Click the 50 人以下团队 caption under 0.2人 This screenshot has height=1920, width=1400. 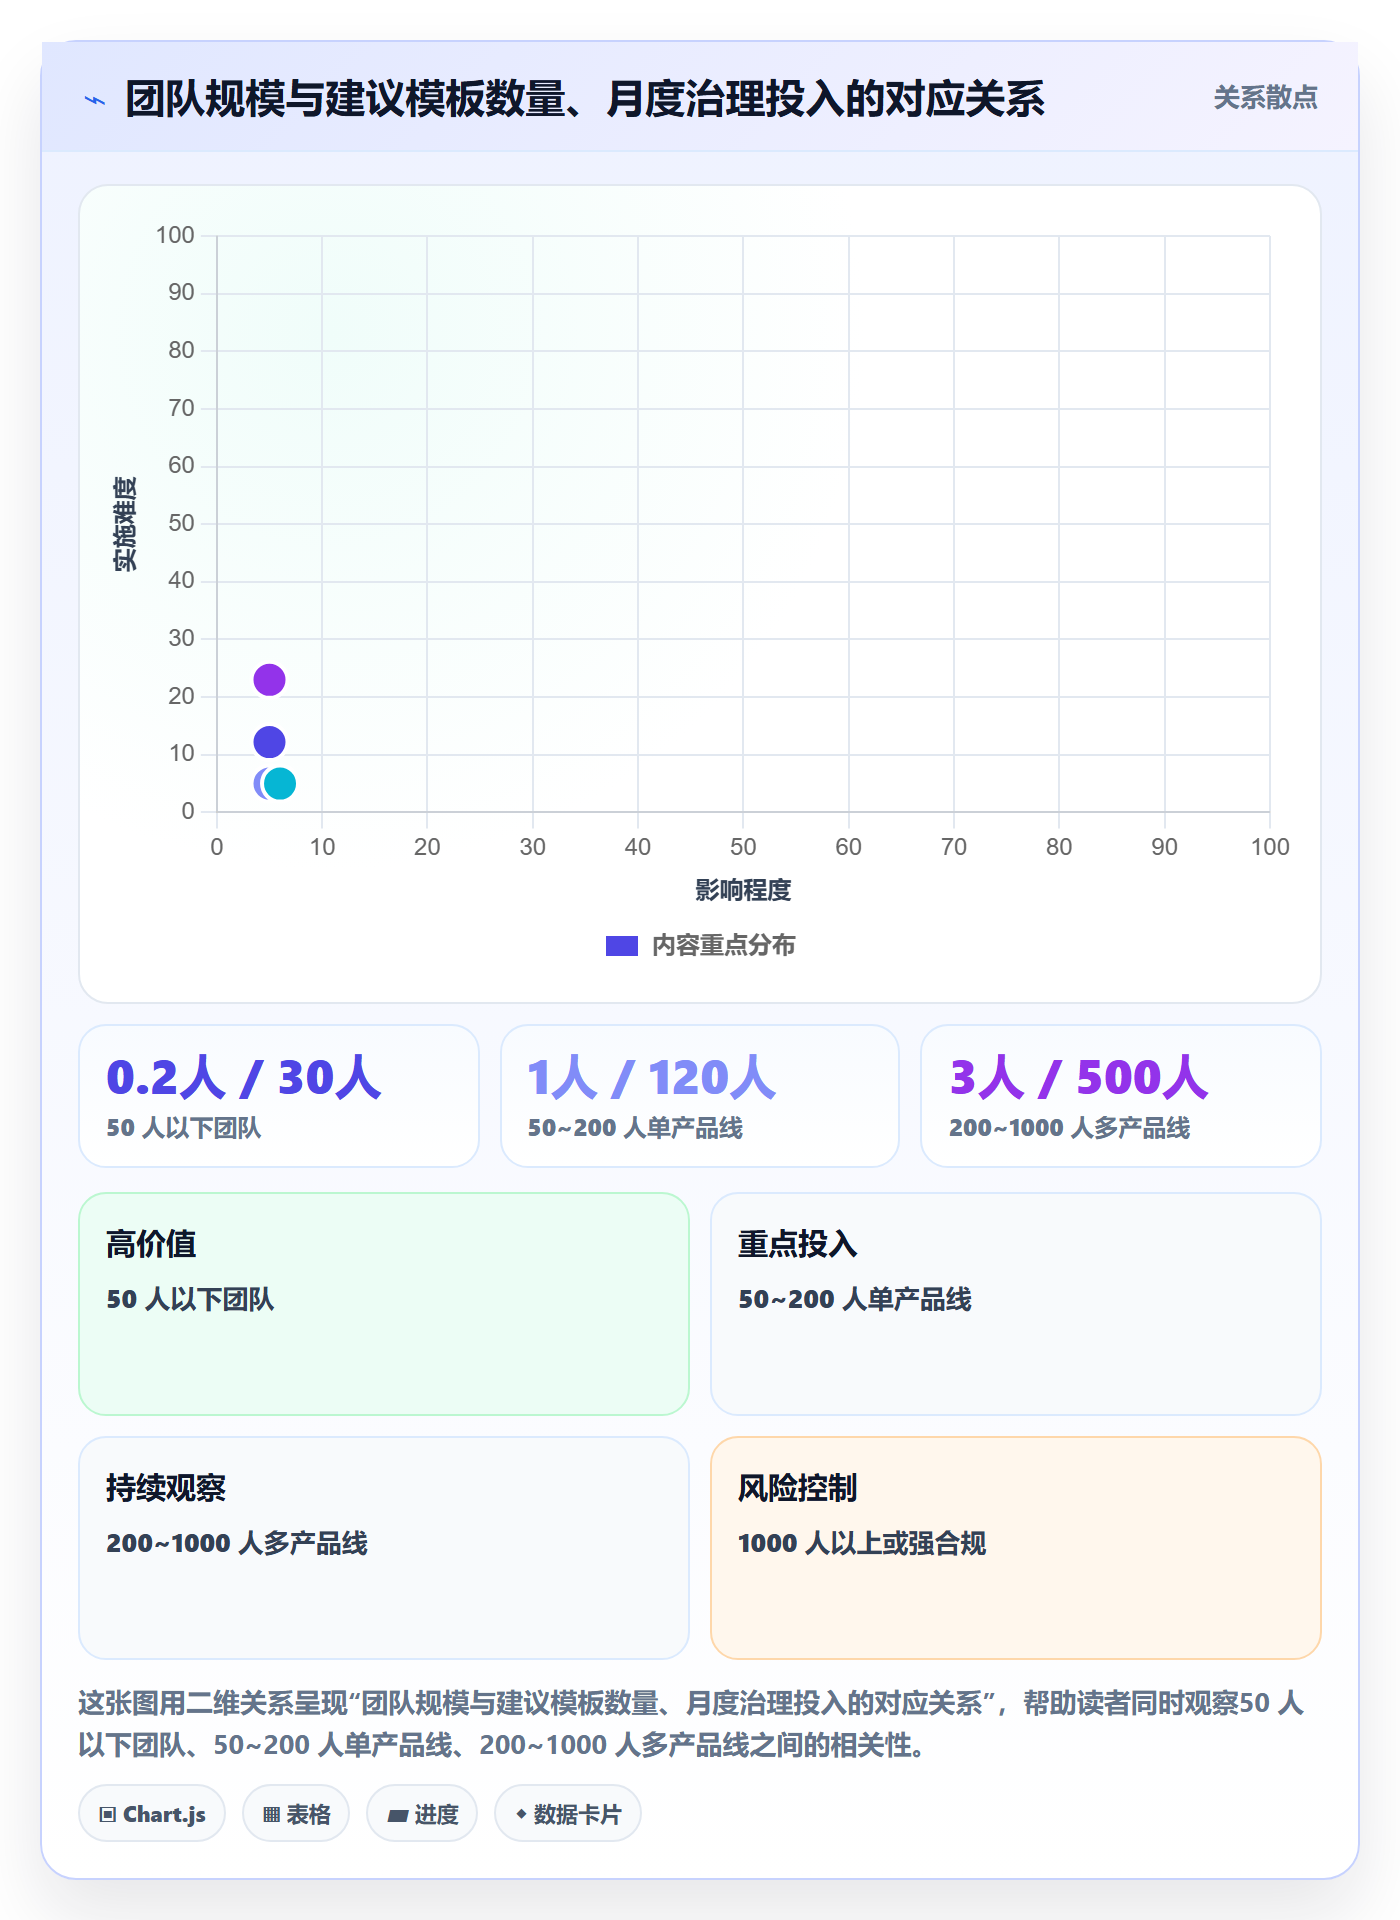pos(184,1128)
